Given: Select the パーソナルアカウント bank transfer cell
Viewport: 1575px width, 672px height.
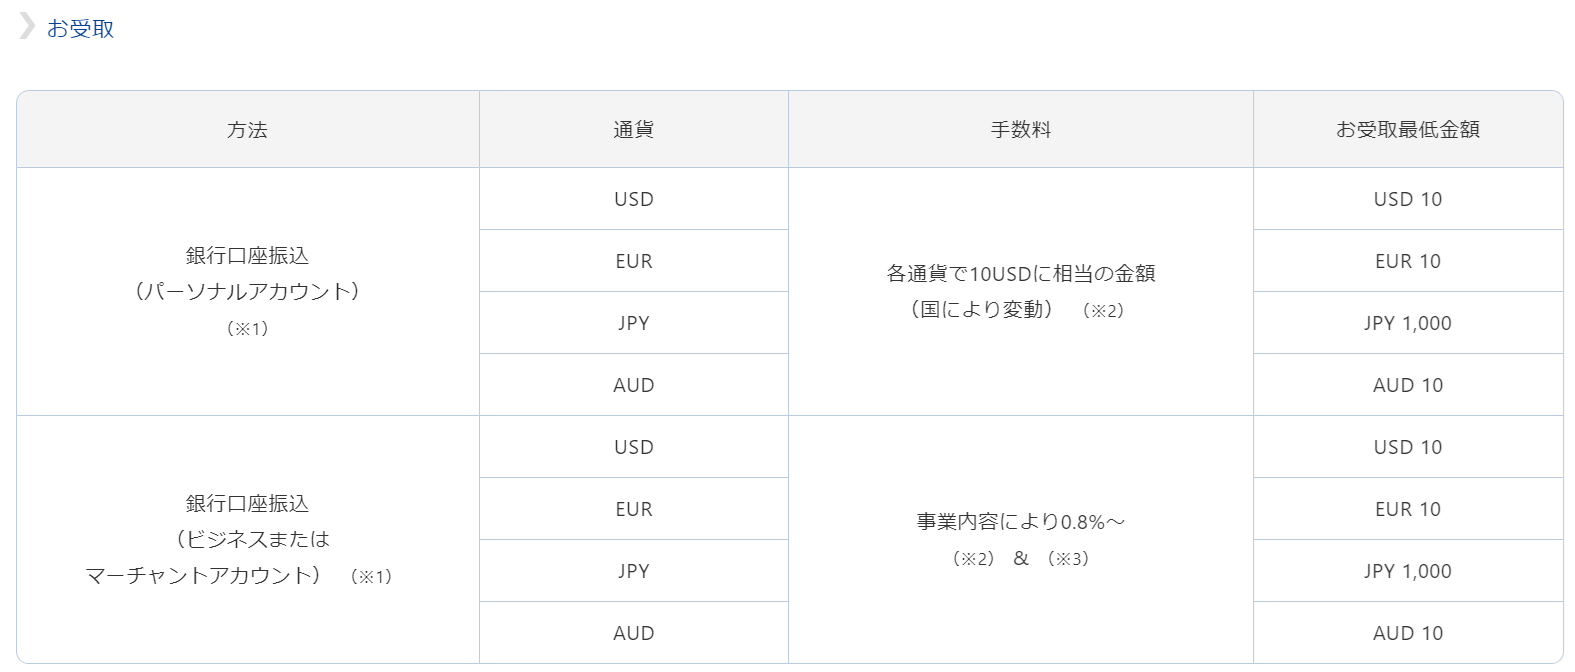Looking at the screenshot, I should 248,291.
